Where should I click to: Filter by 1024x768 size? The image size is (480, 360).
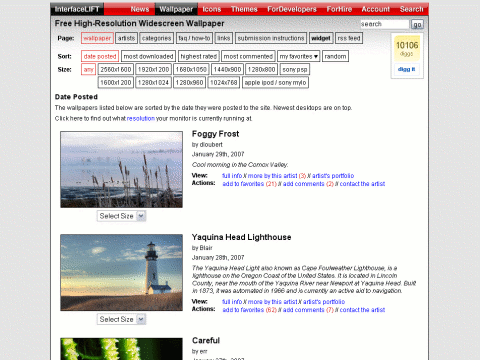coord(224,82)
